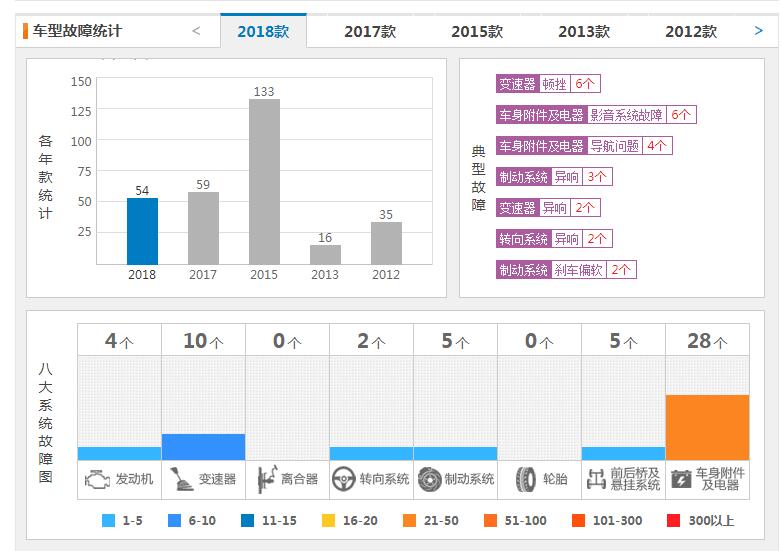
Task: Click the brake disc 制动系统 icon
Action: click(429, 479)
